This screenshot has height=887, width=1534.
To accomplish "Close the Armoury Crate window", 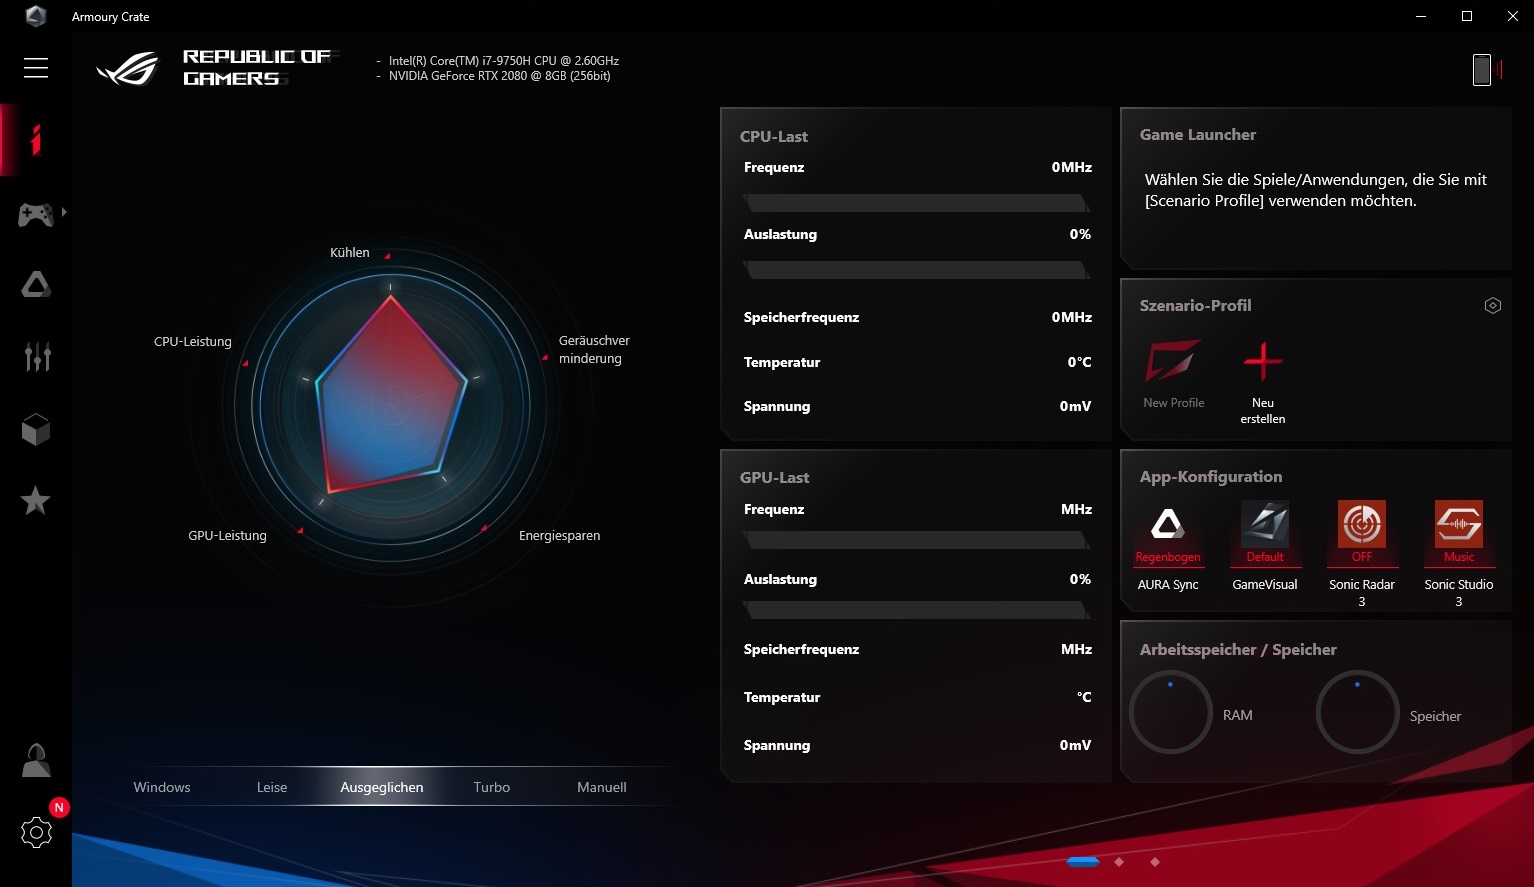I will pyautogui.click(x=1512, y=16).
